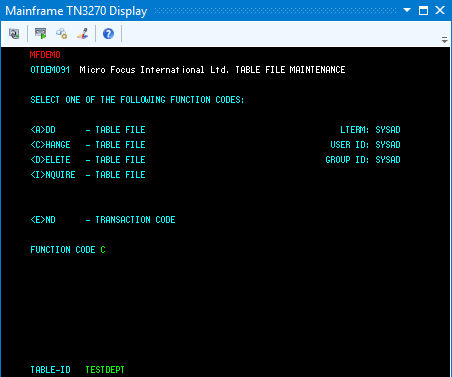Maximize the Mainframe TN3270 Display panel
452x377 pixels.
423,10
